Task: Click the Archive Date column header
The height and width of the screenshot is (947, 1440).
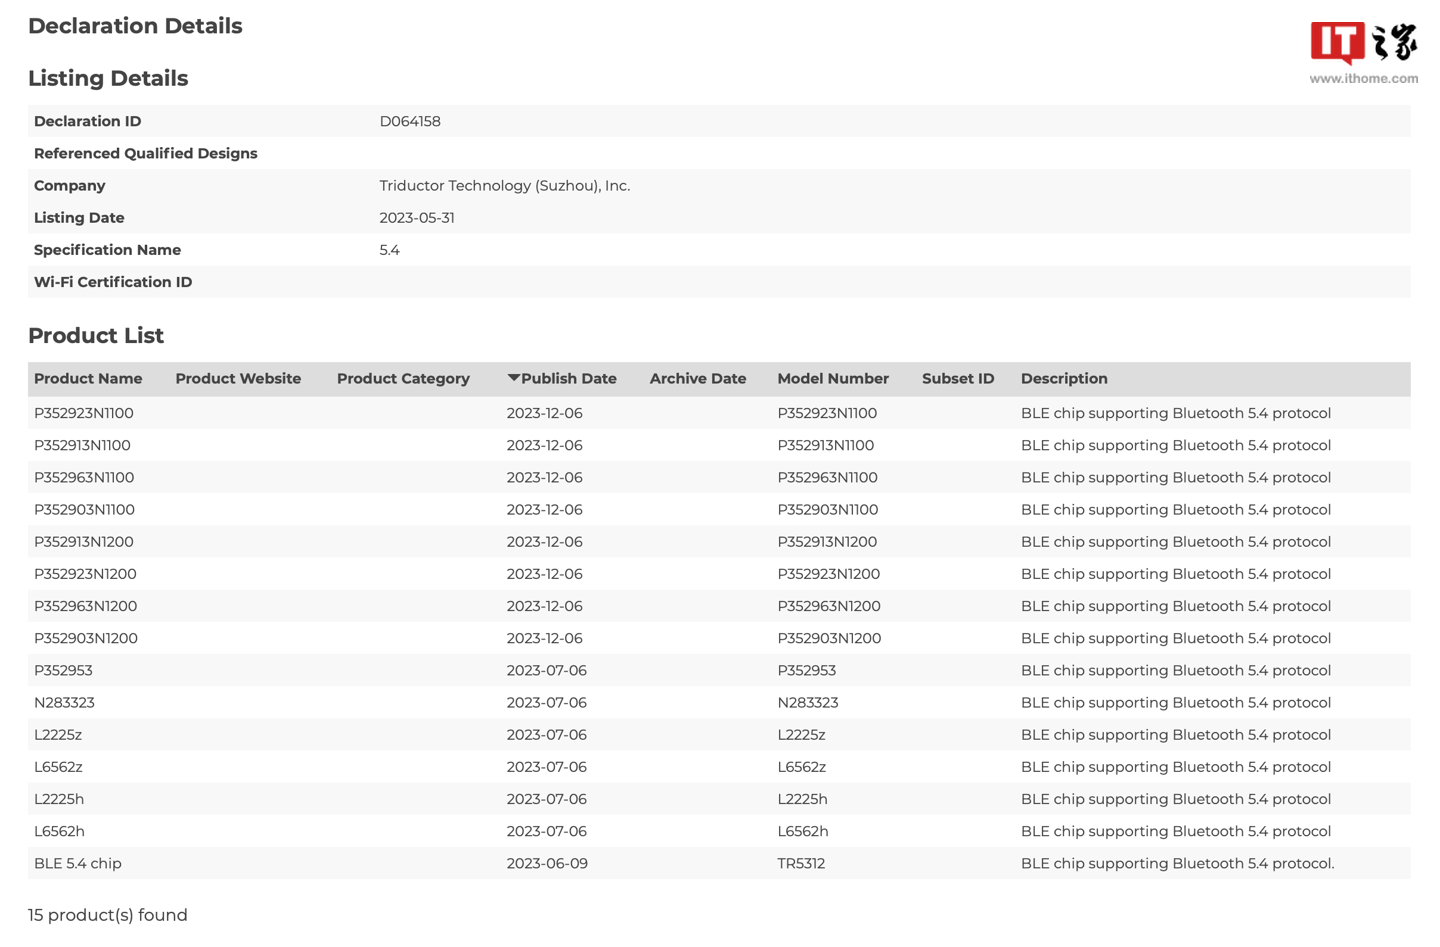Action: [x=697, y=379]
